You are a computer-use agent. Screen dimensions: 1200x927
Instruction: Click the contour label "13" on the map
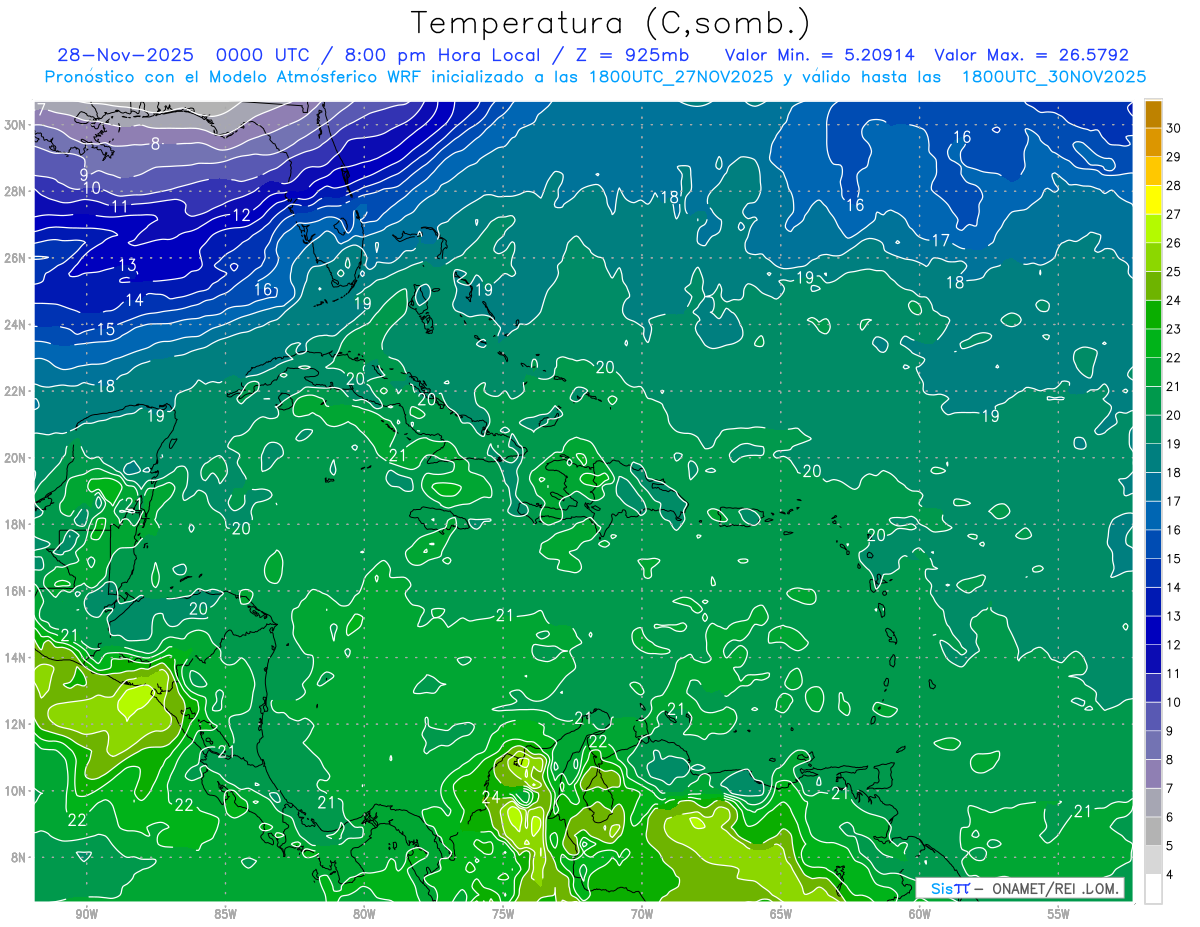click(127, 265)
